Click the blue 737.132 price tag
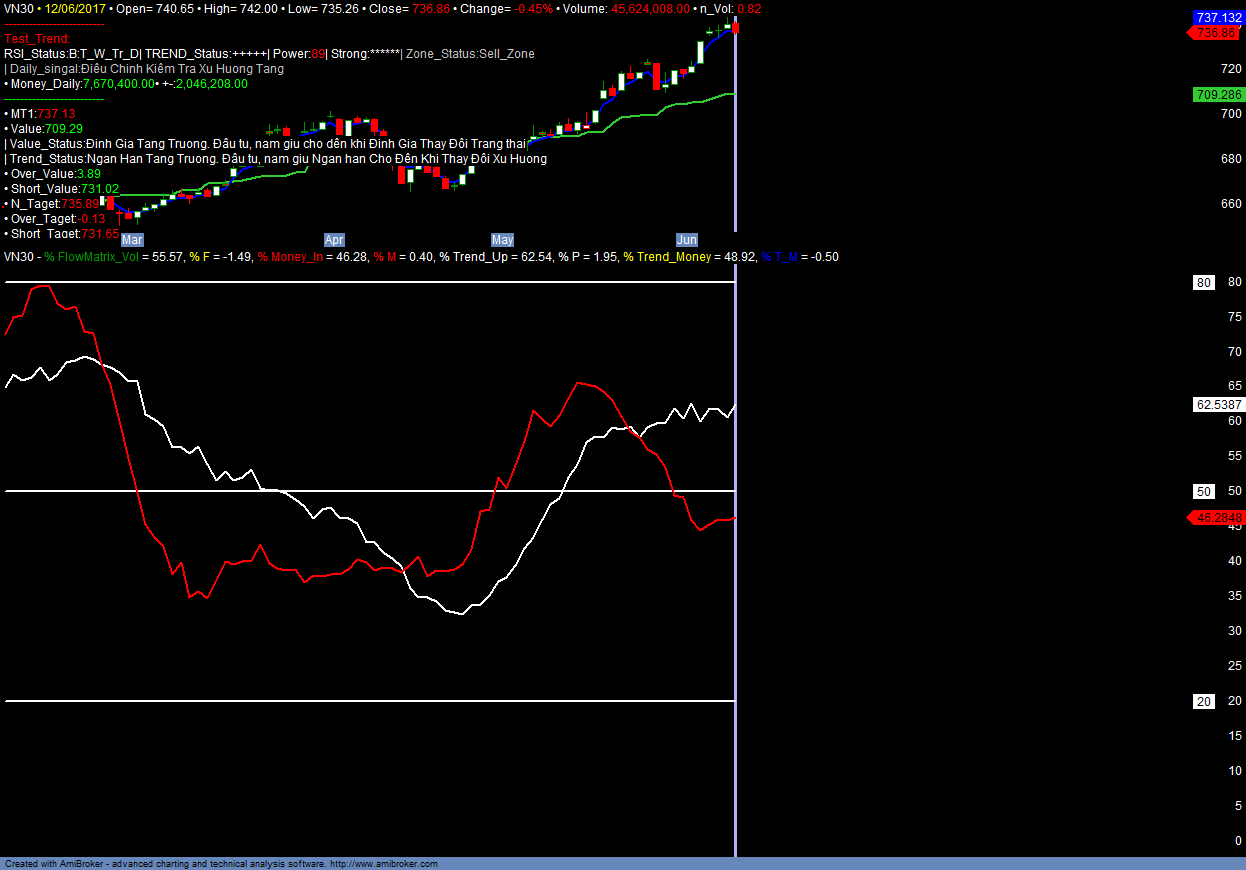The height and width of the screenshot is (870, 1246). coord(1218,18)
